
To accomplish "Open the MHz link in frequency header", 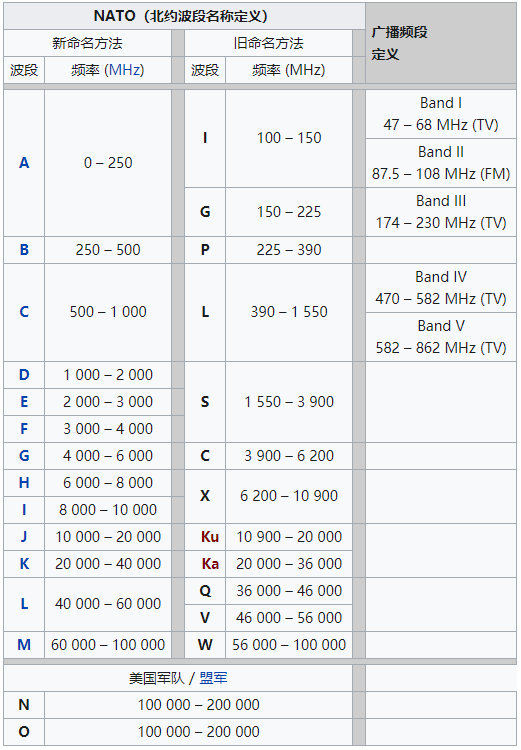I will 124,70.
